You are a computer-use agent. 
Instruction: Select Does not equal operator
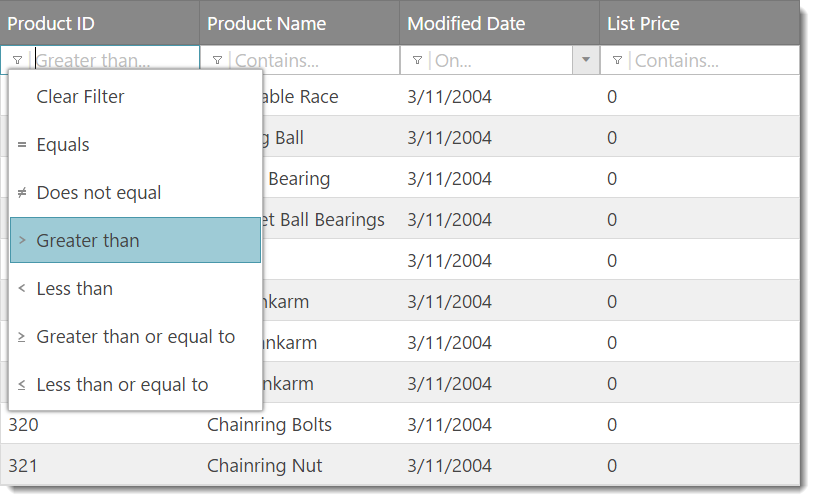98,193
